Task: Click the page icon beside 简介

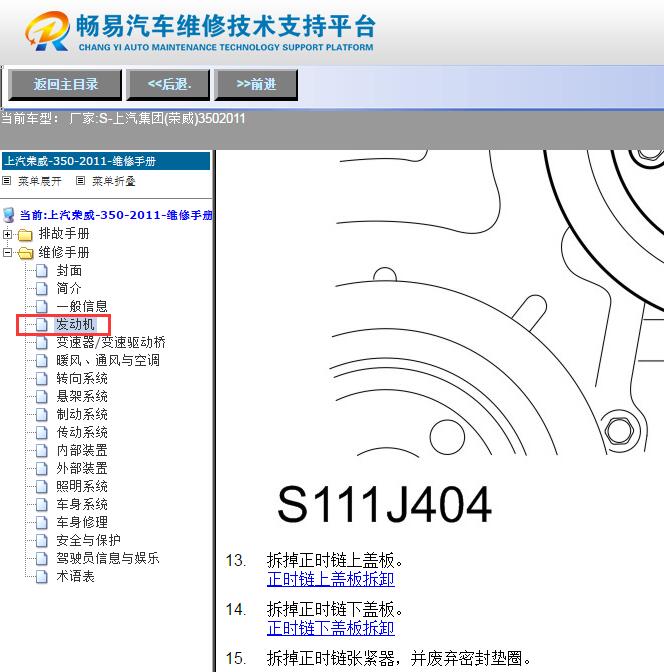Action: click(x=42, y=289)
